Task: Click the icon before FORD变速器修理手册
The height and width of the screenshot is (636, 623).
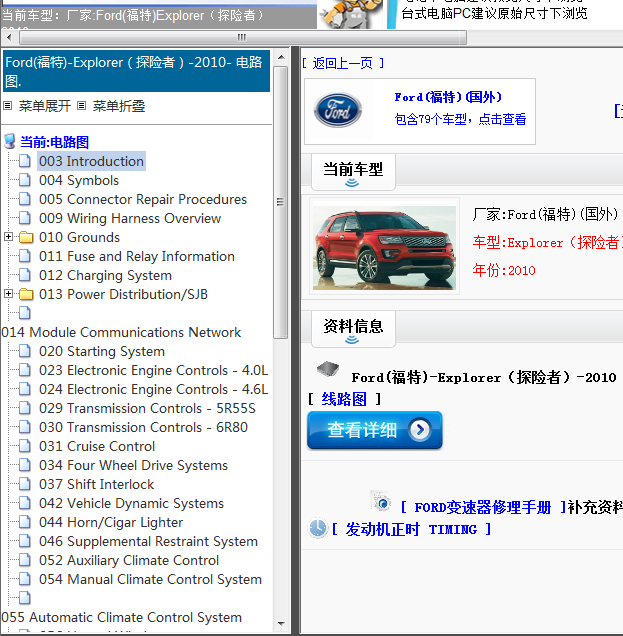Action: tap(380, 501)
